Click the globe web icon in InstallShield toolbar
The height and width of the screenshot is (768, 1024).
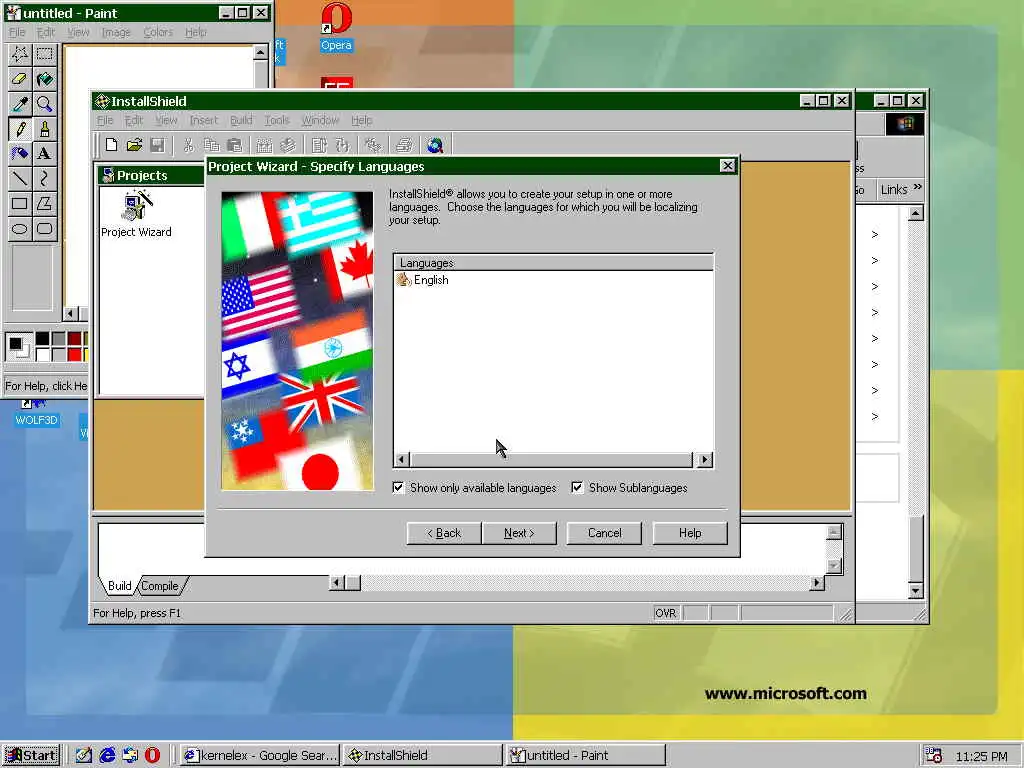[x=435, y=145]
